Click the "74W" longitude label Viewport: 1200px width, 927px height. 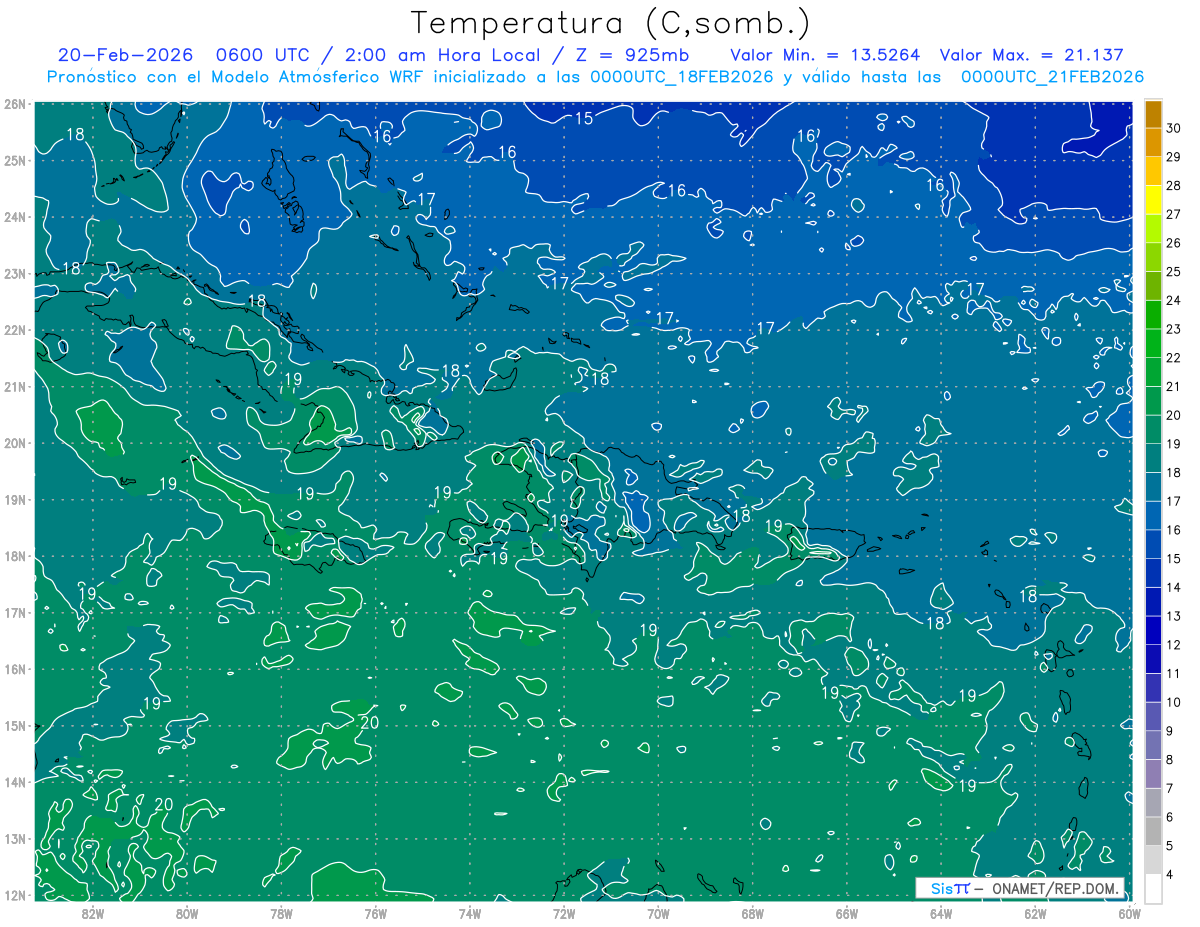470,913
